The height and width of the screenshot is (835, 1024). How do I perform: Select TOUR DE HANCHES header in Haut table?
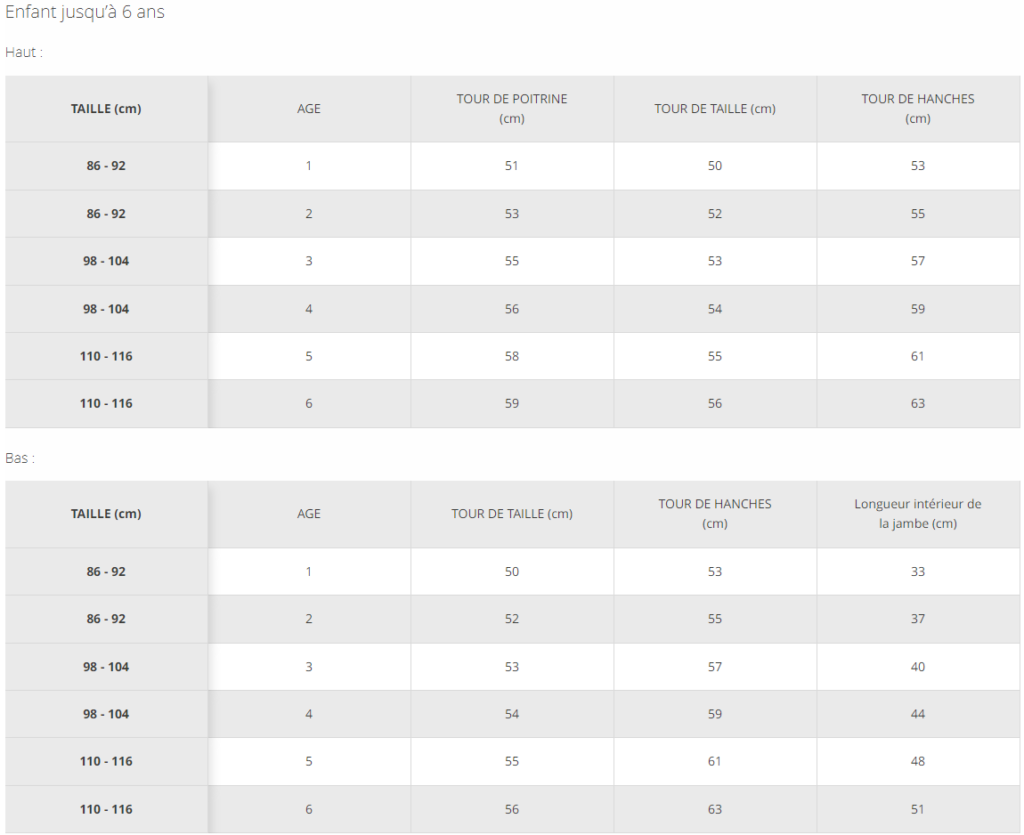pos(918,108)
